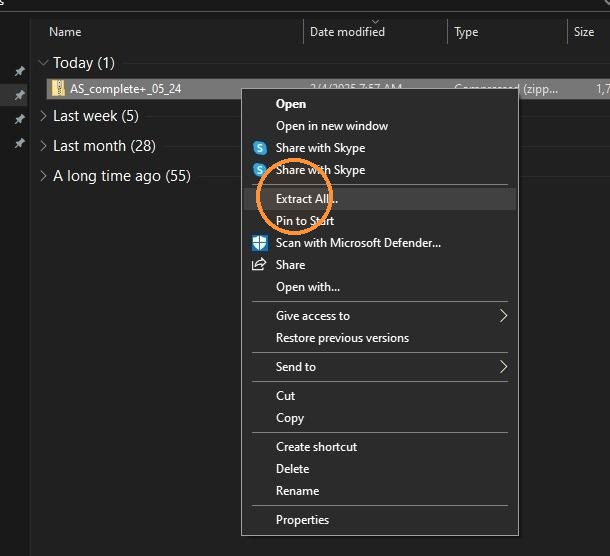This screenshot has width=610, height=556.
Task: Open the Give access to submenu arrow
Action: [x=503, y=316]
